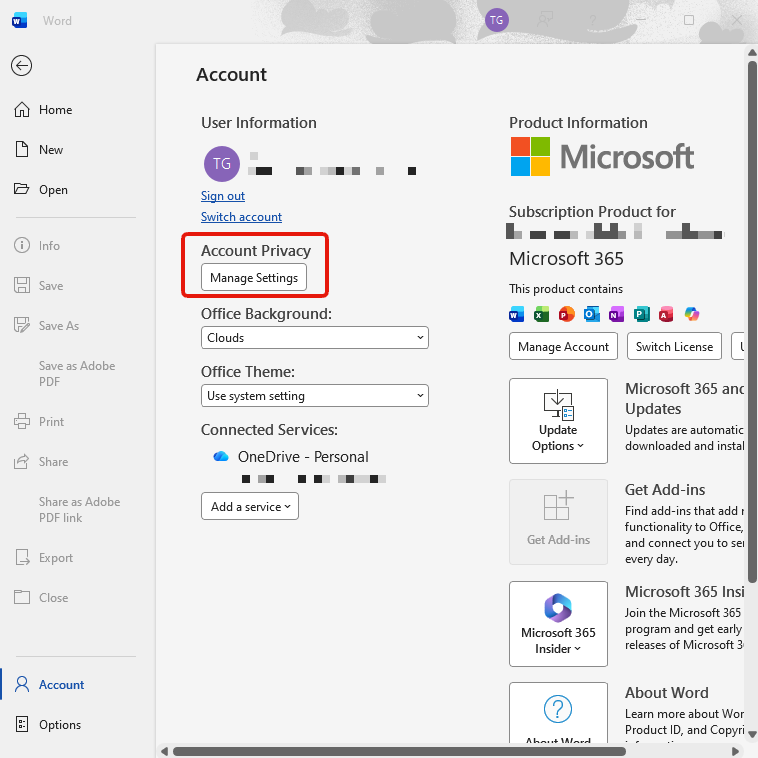The height and width of the screenshot is (758, 758).
Task: Open Word Options
Action: [x=47, y=725]
